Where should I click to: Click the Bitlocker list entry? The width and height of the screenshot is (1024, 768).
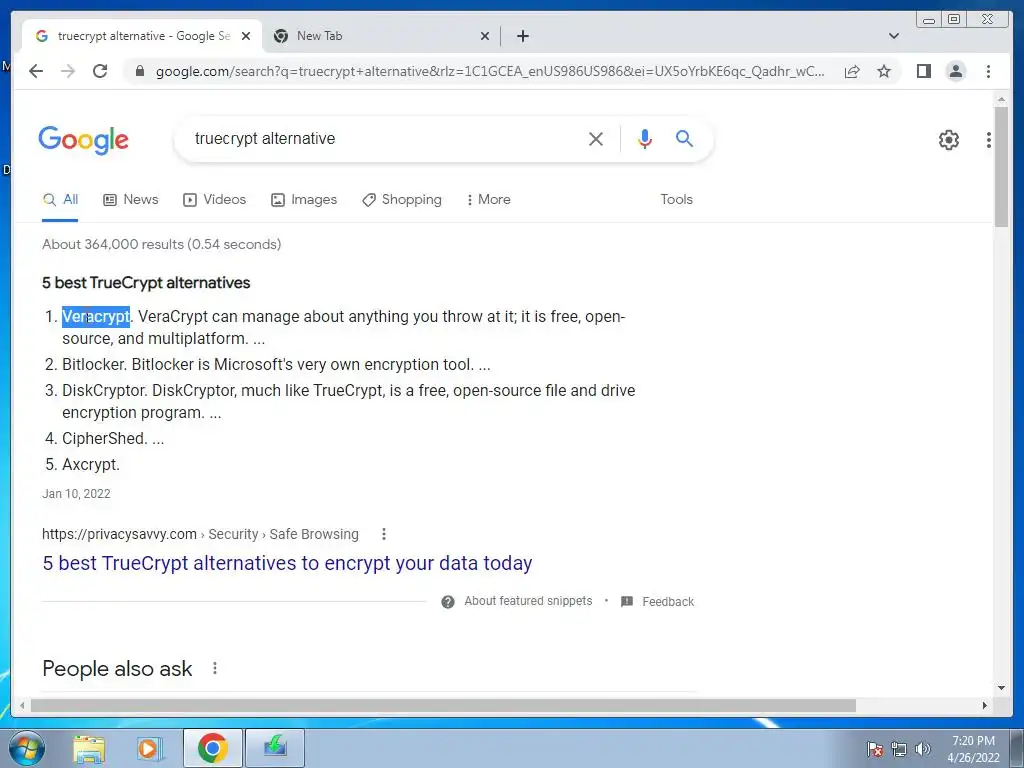tap(276, 364)
